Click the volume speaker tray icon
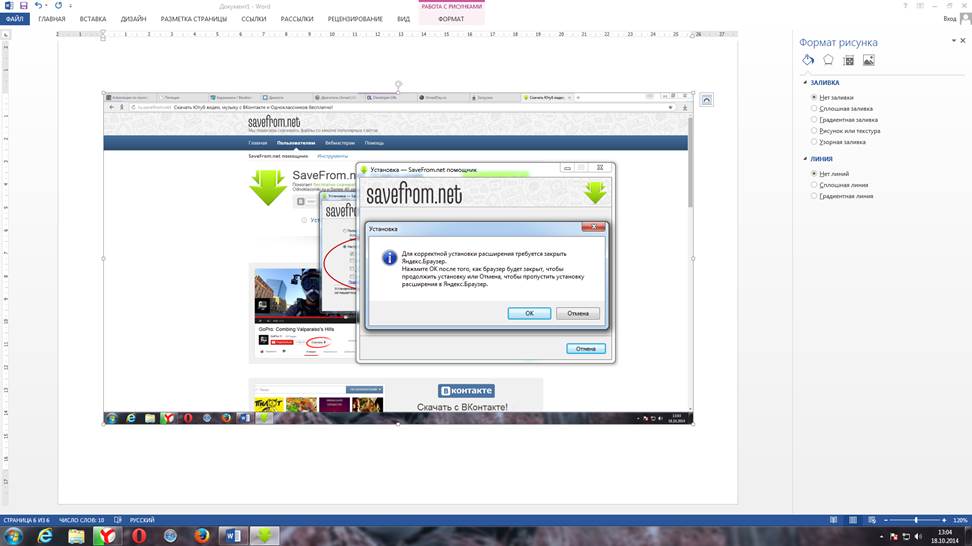 click(x=918, y=537)
